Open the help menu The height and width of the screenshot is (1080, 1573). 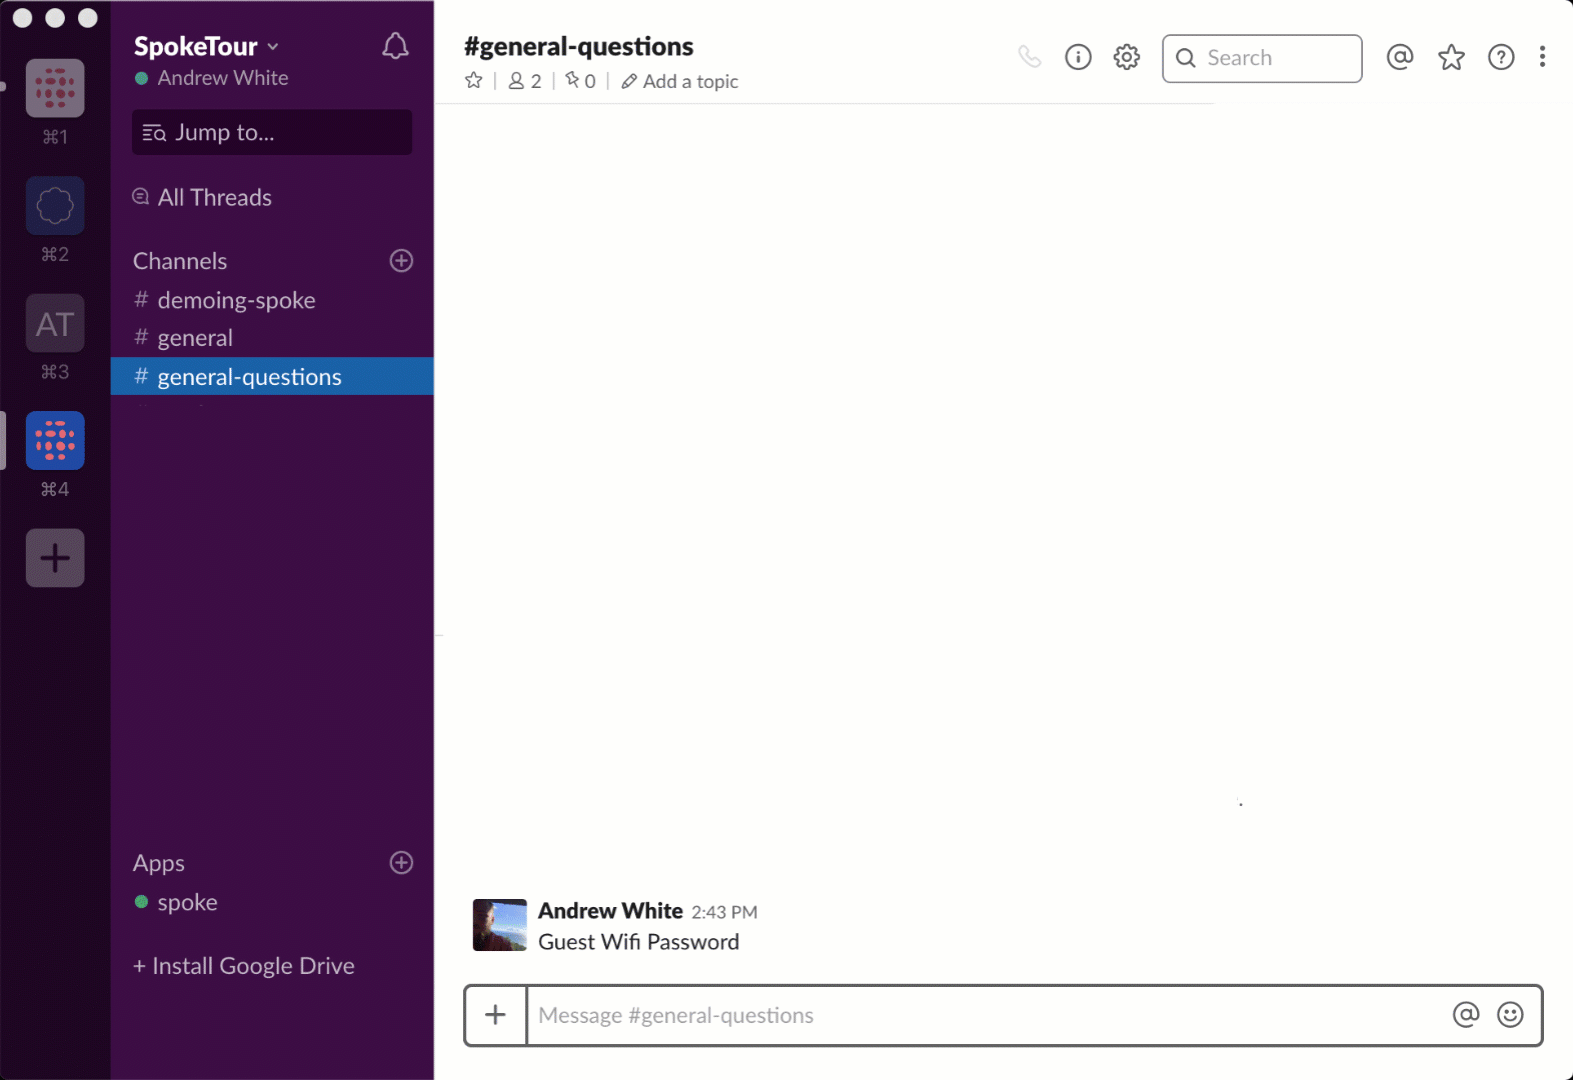pos(1501,57)
